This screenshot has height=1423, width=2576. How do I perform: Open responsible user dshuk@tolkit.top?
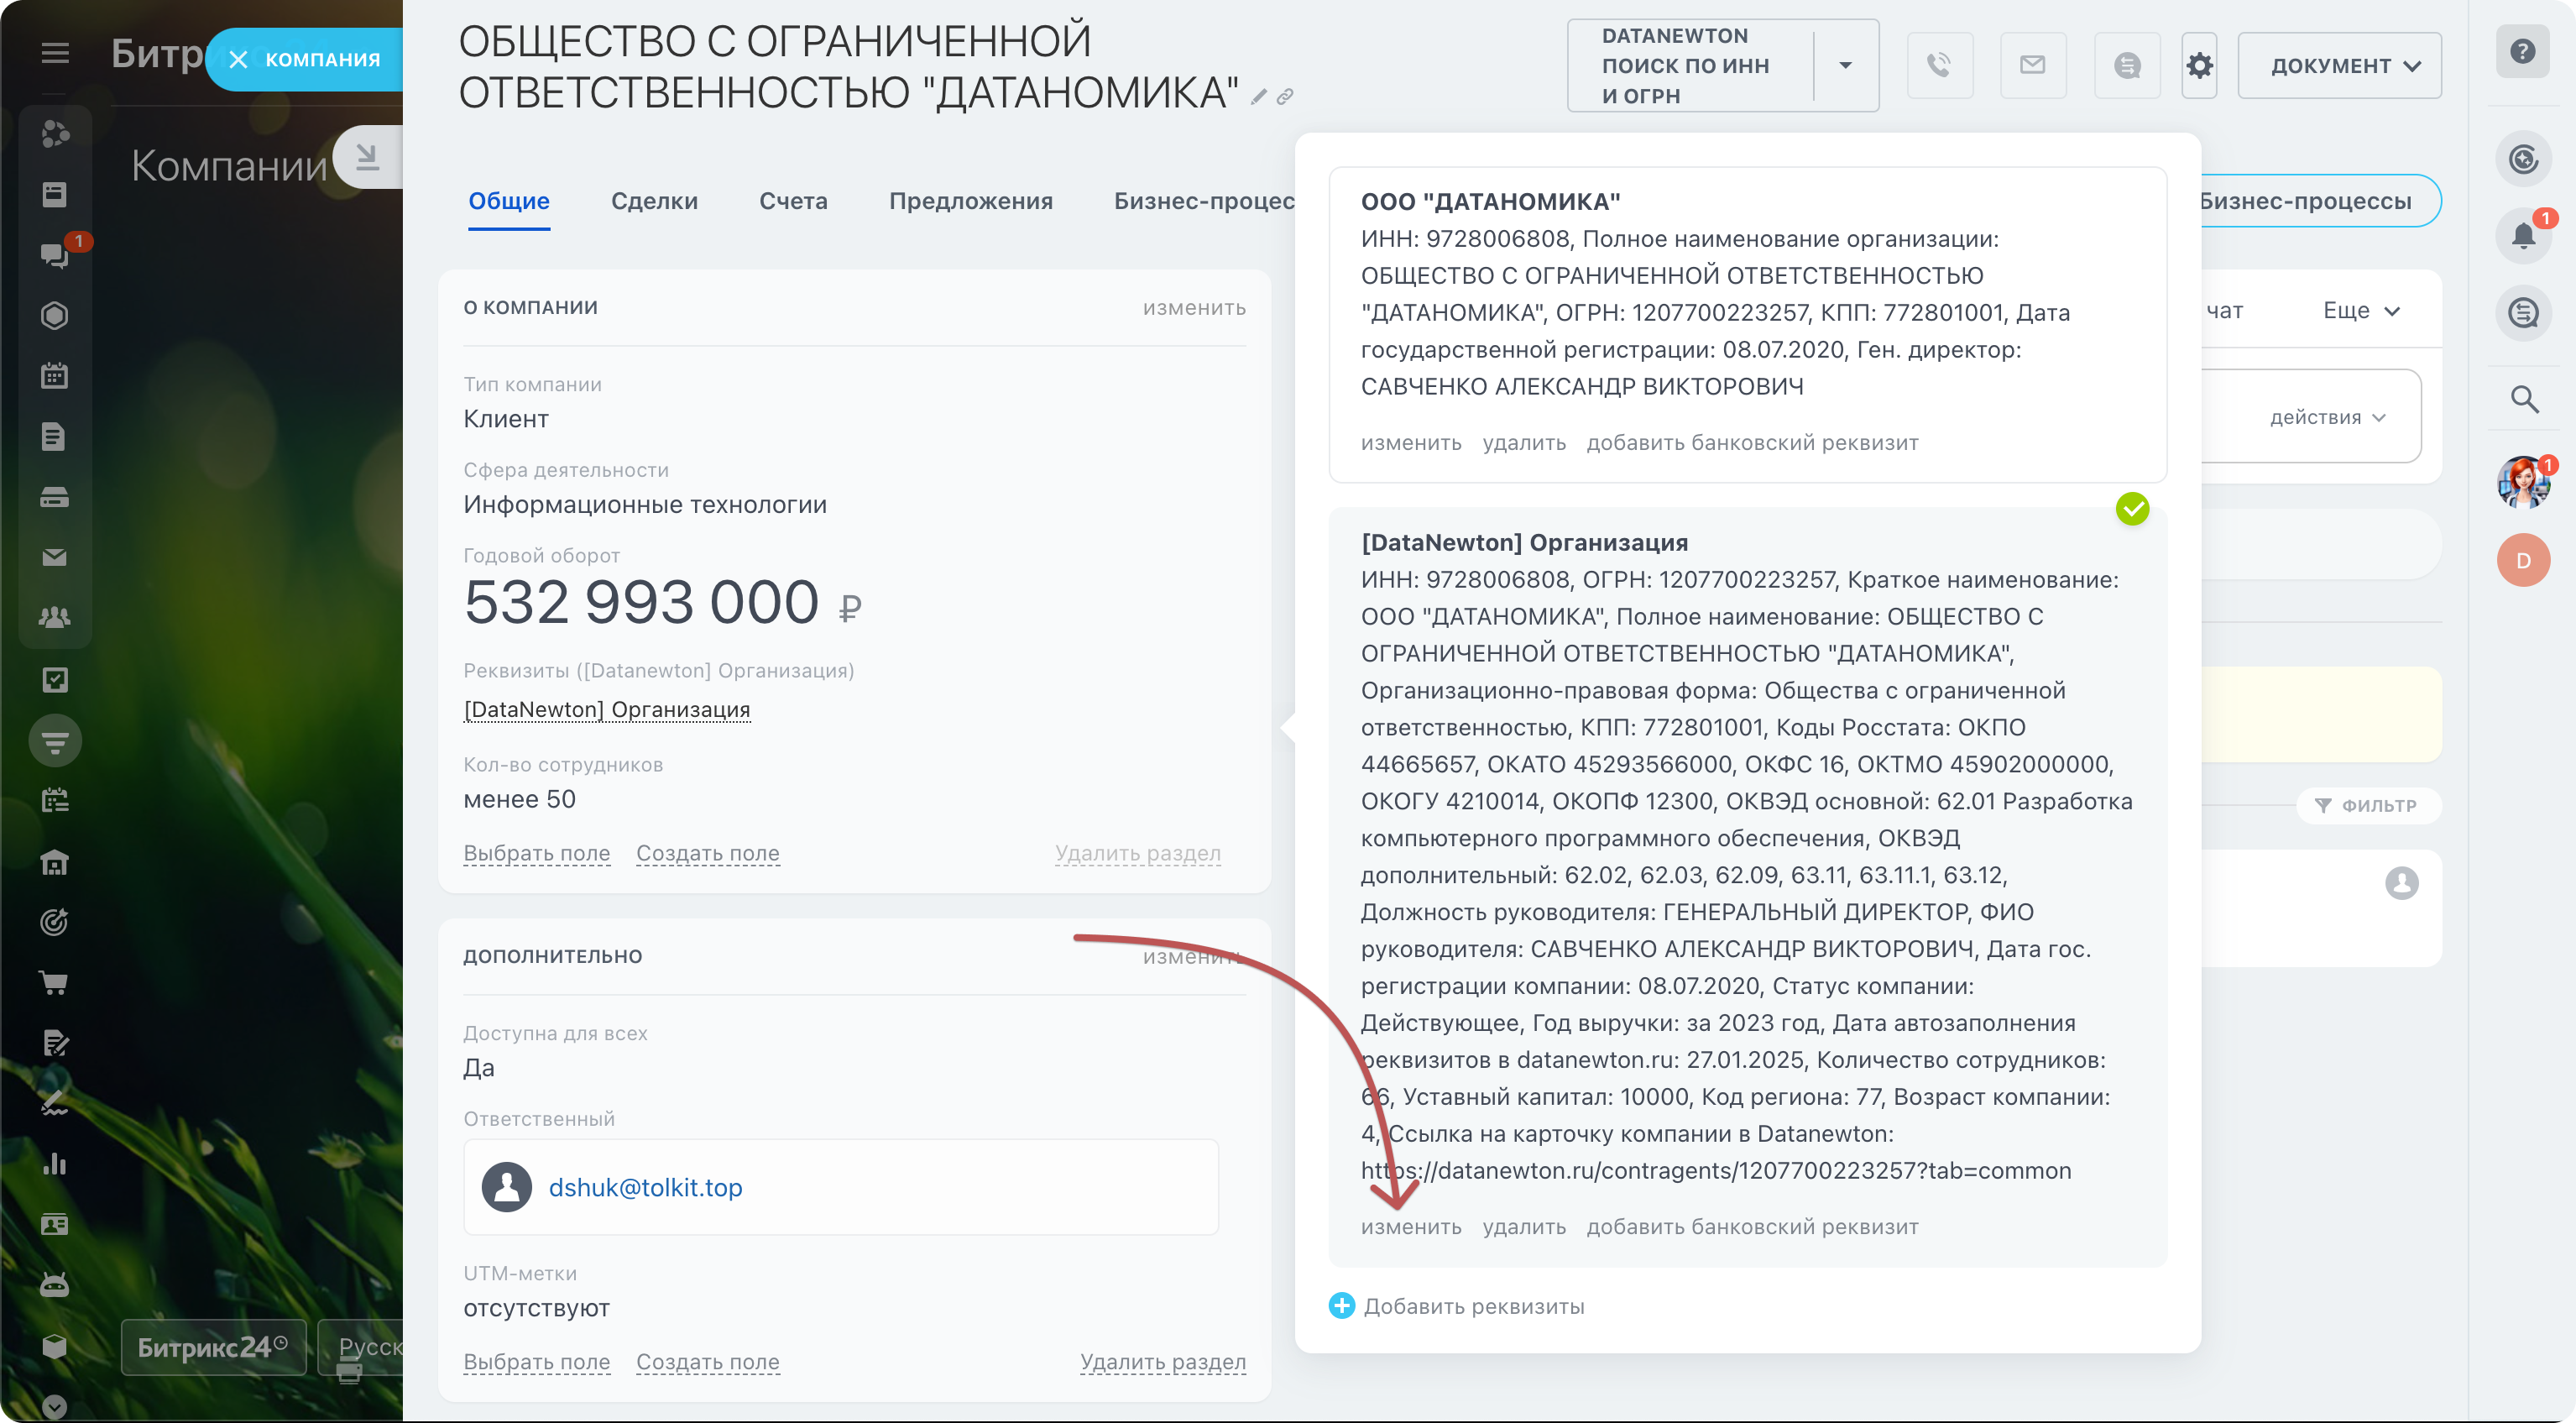pyautogui.click(x=645, y=1187)
